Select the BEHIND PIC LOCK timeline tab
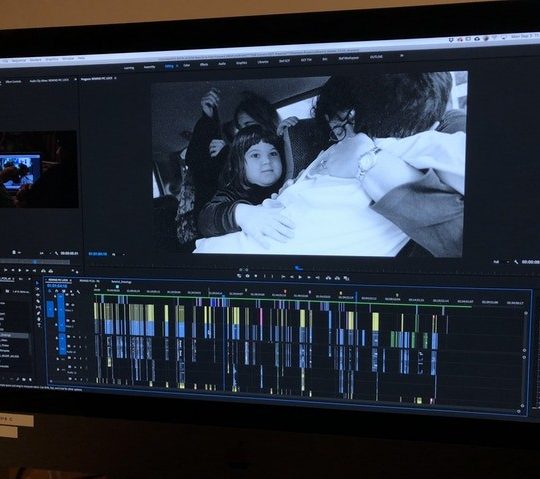The width and height of the screenshot is (540, 479). (x=58, y=280)
